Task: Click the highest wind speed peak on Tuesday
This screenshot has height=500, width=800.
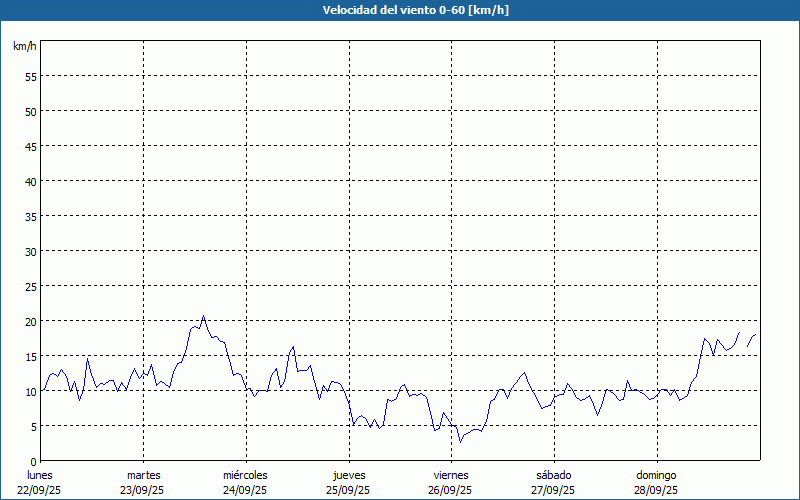Action: click(204, 316)
